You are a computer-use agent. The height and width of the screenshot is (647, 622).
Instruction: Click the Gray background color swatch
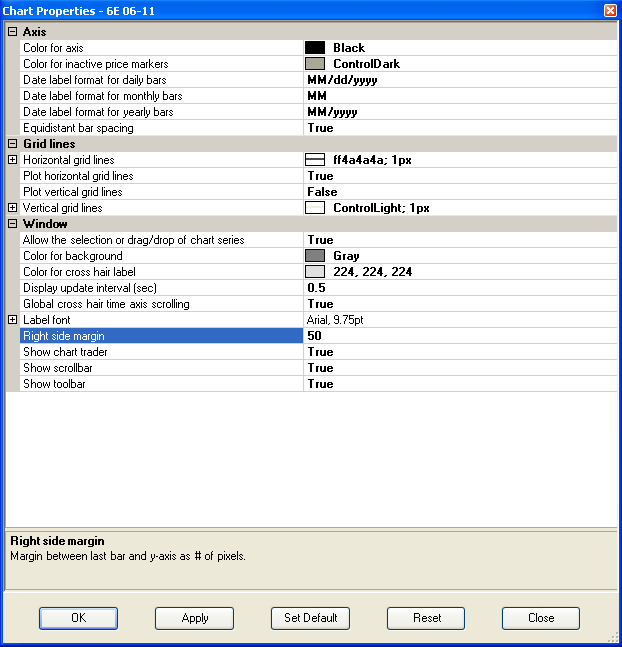(315, 256)
